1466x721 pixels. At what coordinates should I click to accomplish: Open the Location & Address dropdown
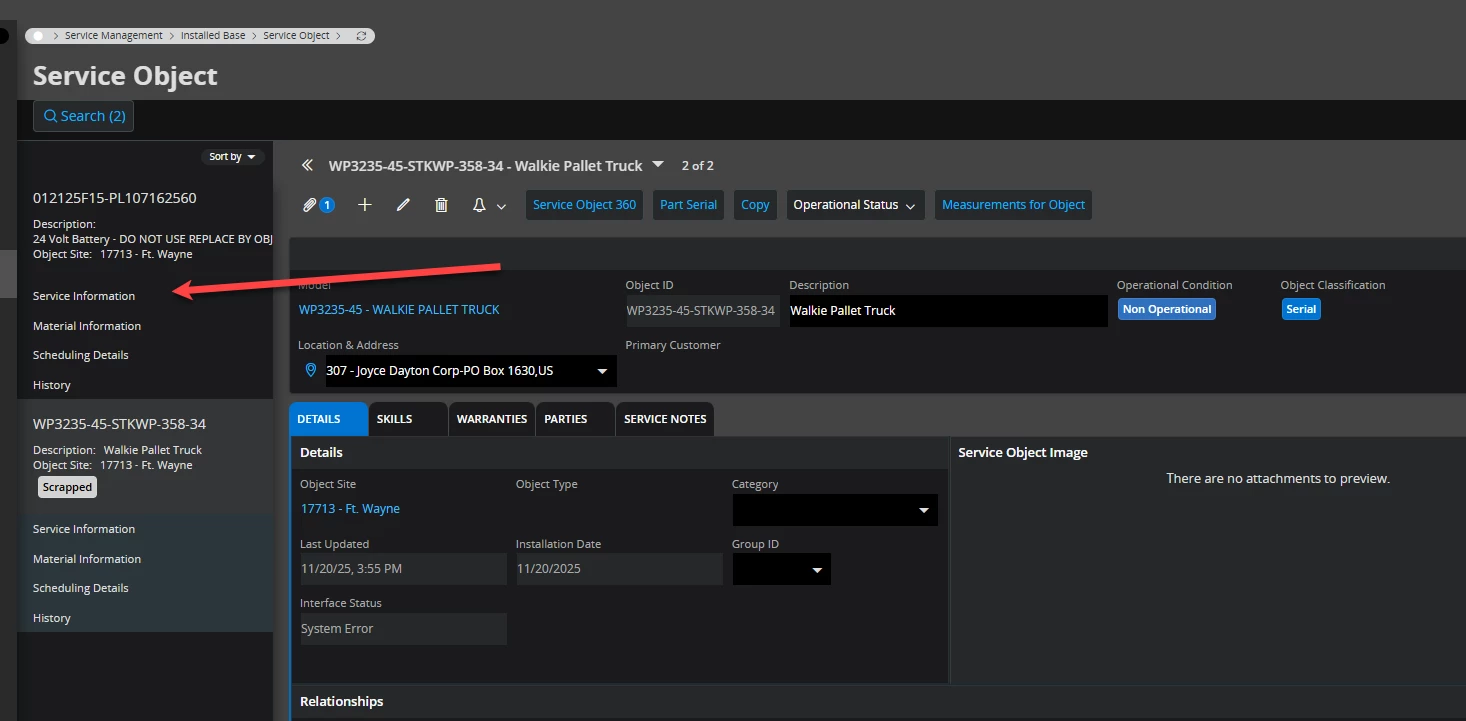coord(602,371)
